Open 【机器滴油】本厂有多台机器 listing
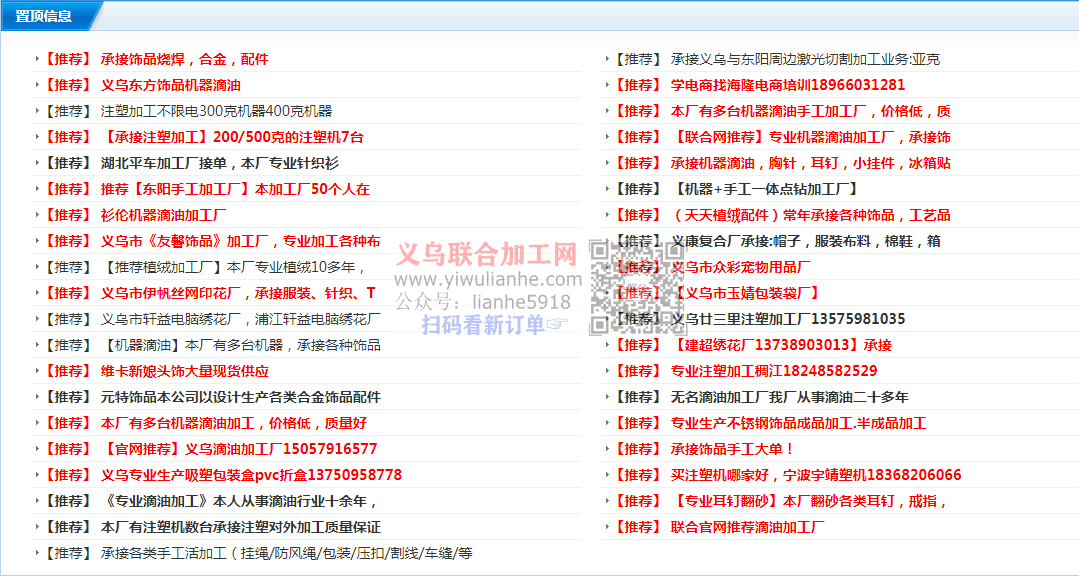1079x576 pixels. [x=240, y=345]
